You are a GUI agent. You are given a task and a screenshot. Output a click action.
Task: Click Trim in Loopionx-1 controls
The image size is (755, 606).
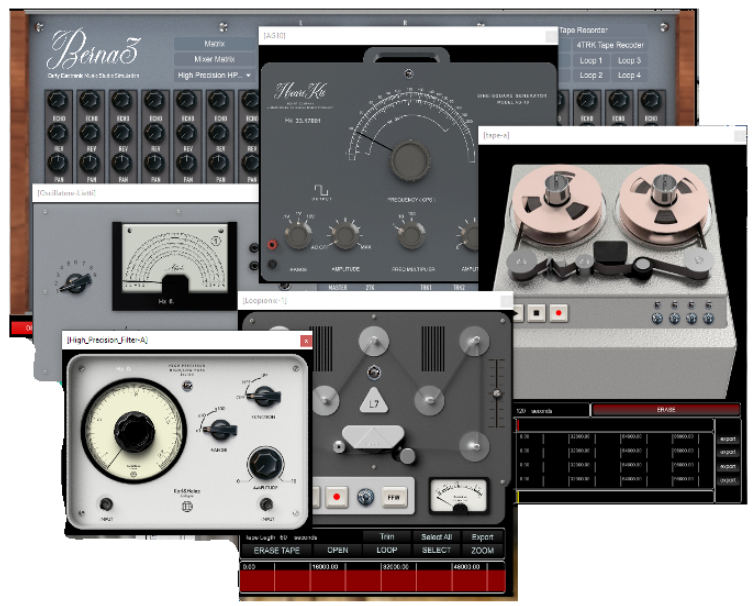(x=387, y=537)
